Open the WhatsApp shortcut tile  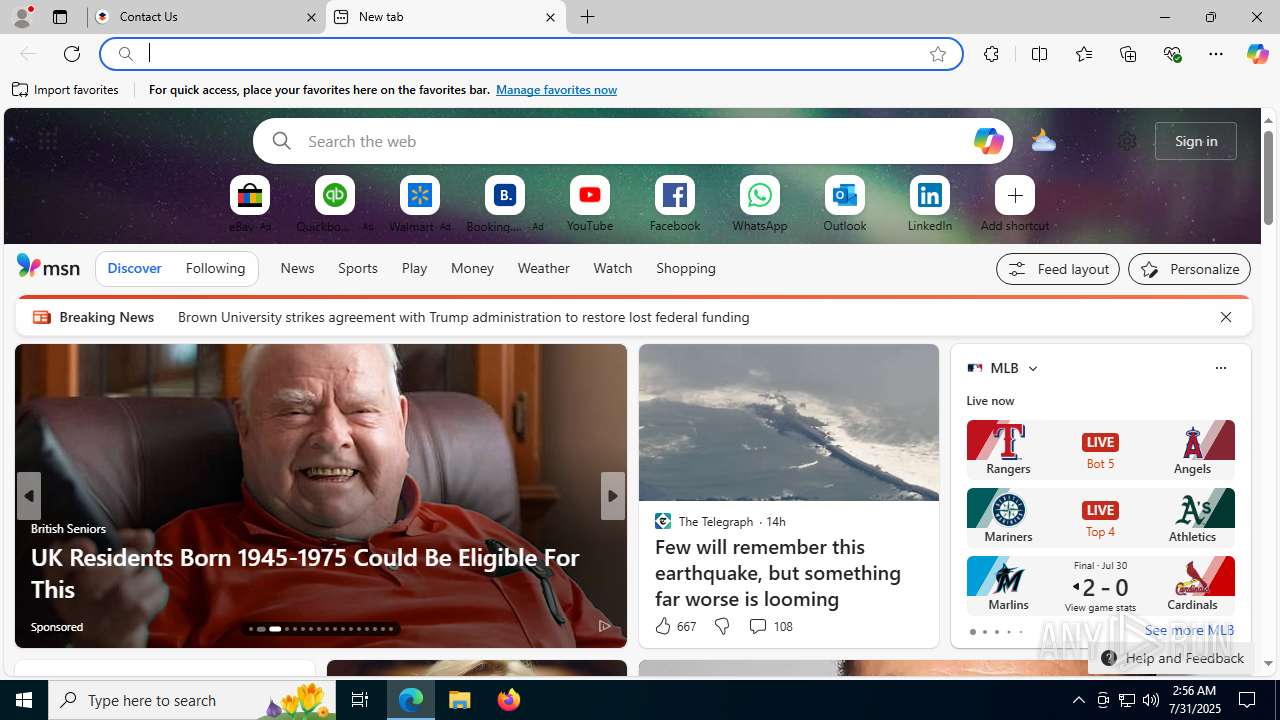coord(760,196)
